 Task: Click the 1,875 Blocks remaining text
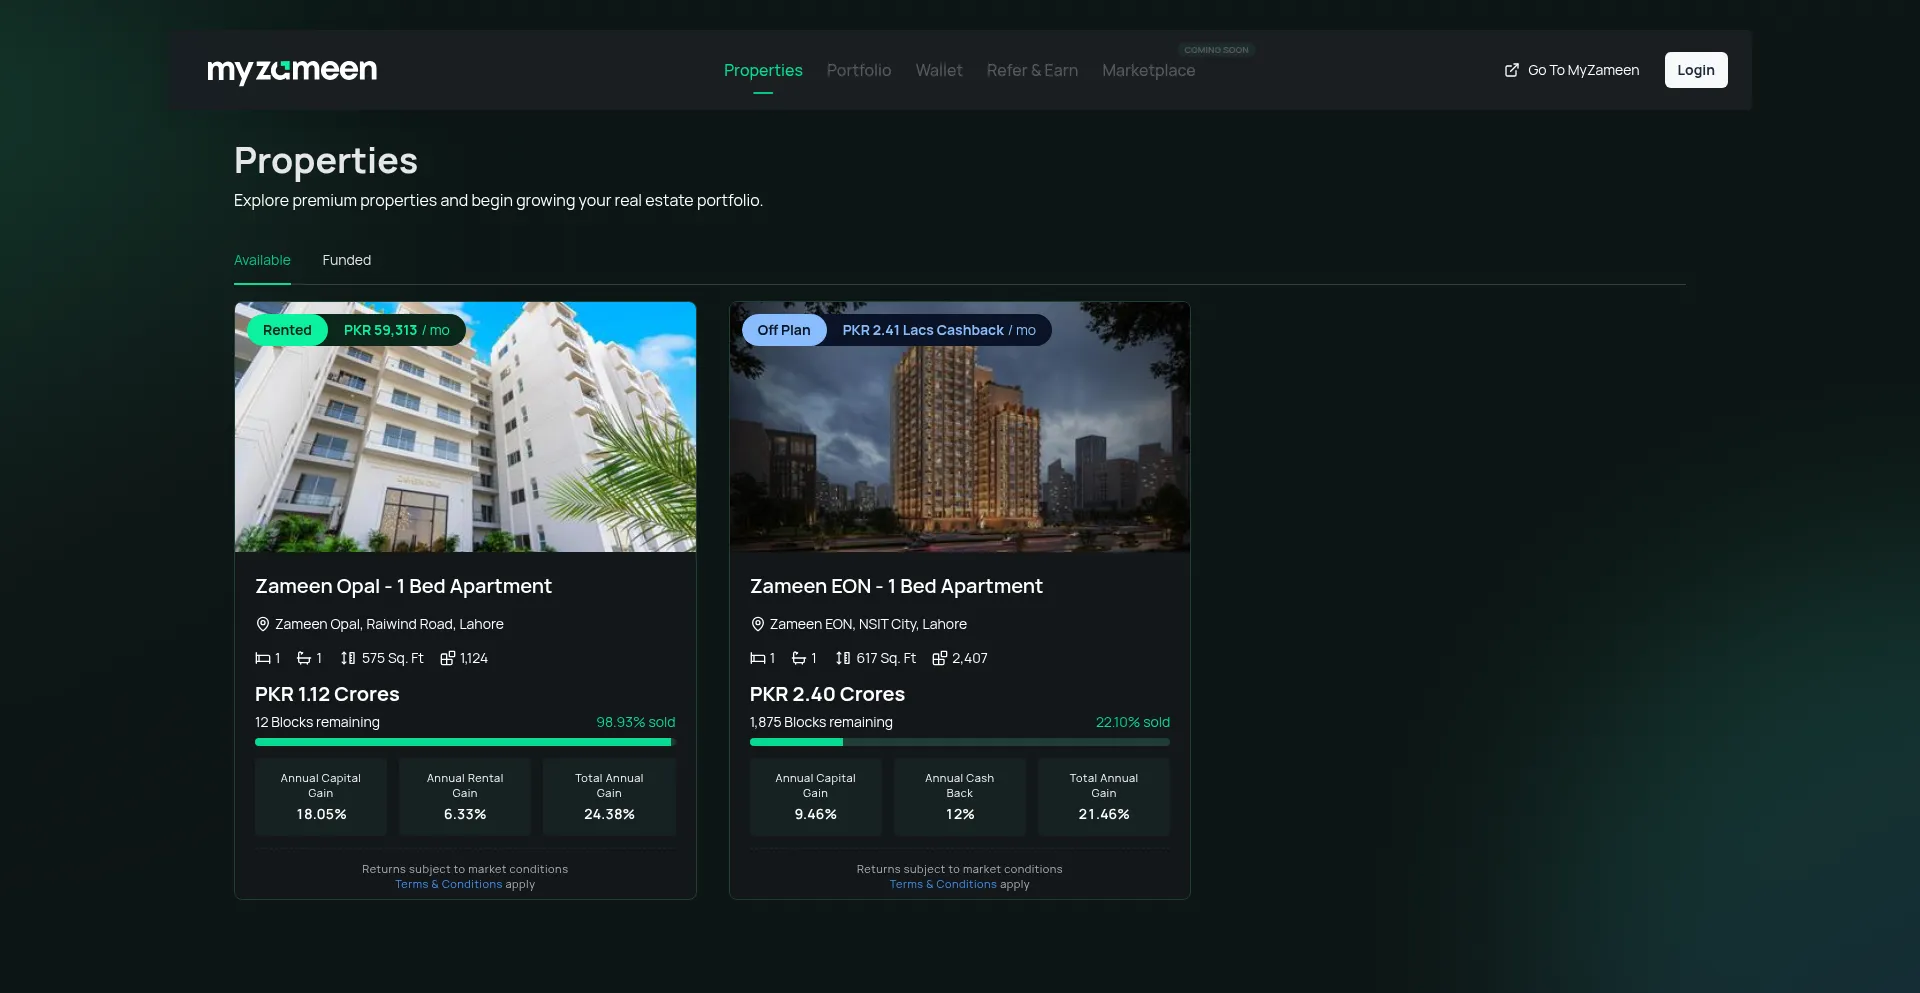(821, 722)
